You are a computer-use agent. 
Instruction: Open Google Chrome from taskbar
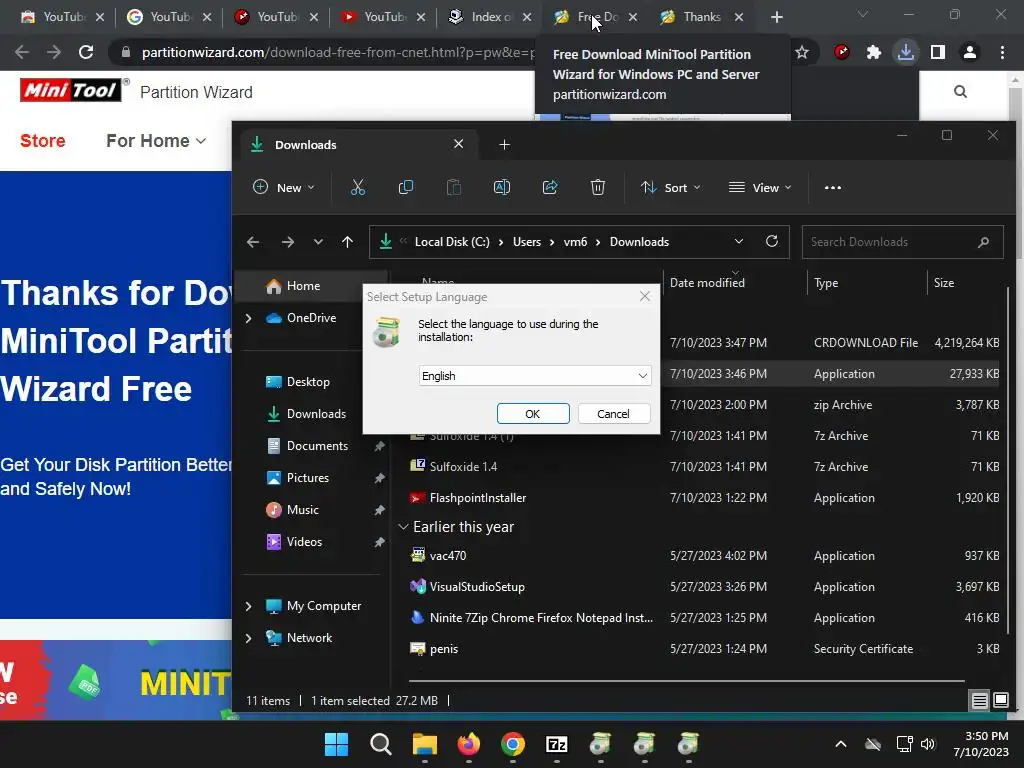tap(513, 744)
